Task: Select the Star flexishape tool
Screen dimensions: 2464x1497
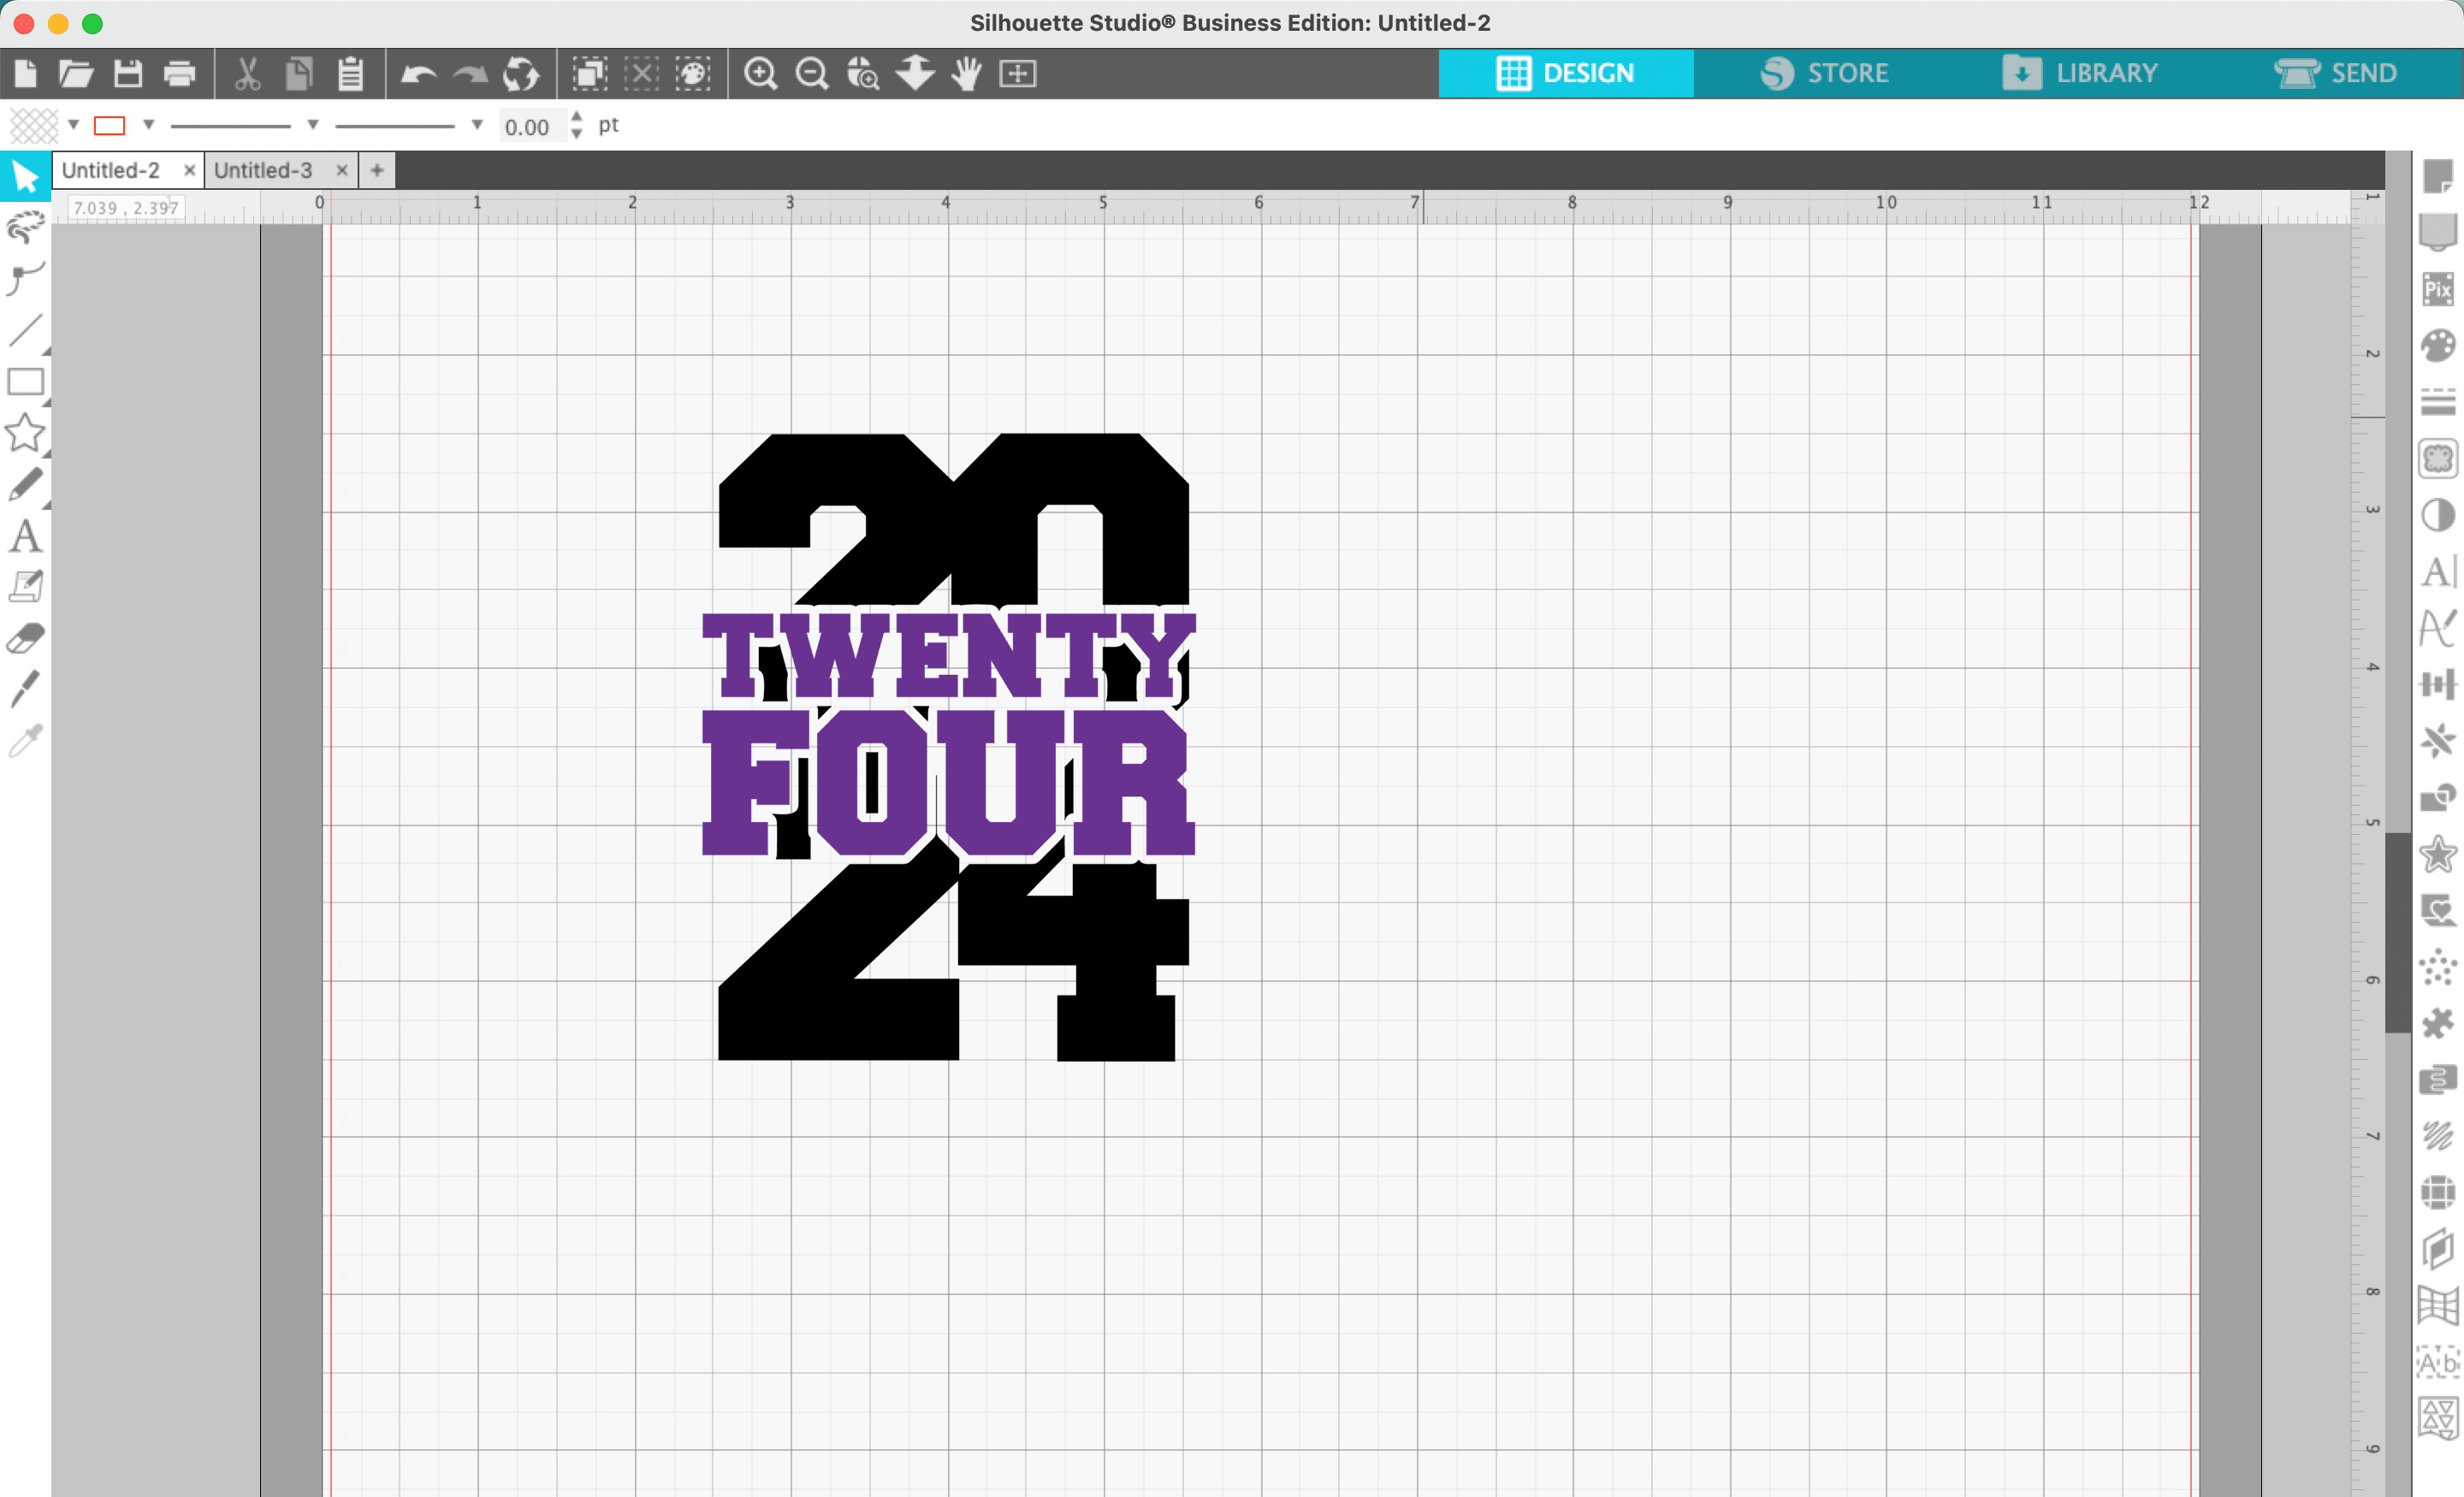Action: (25, 433)
